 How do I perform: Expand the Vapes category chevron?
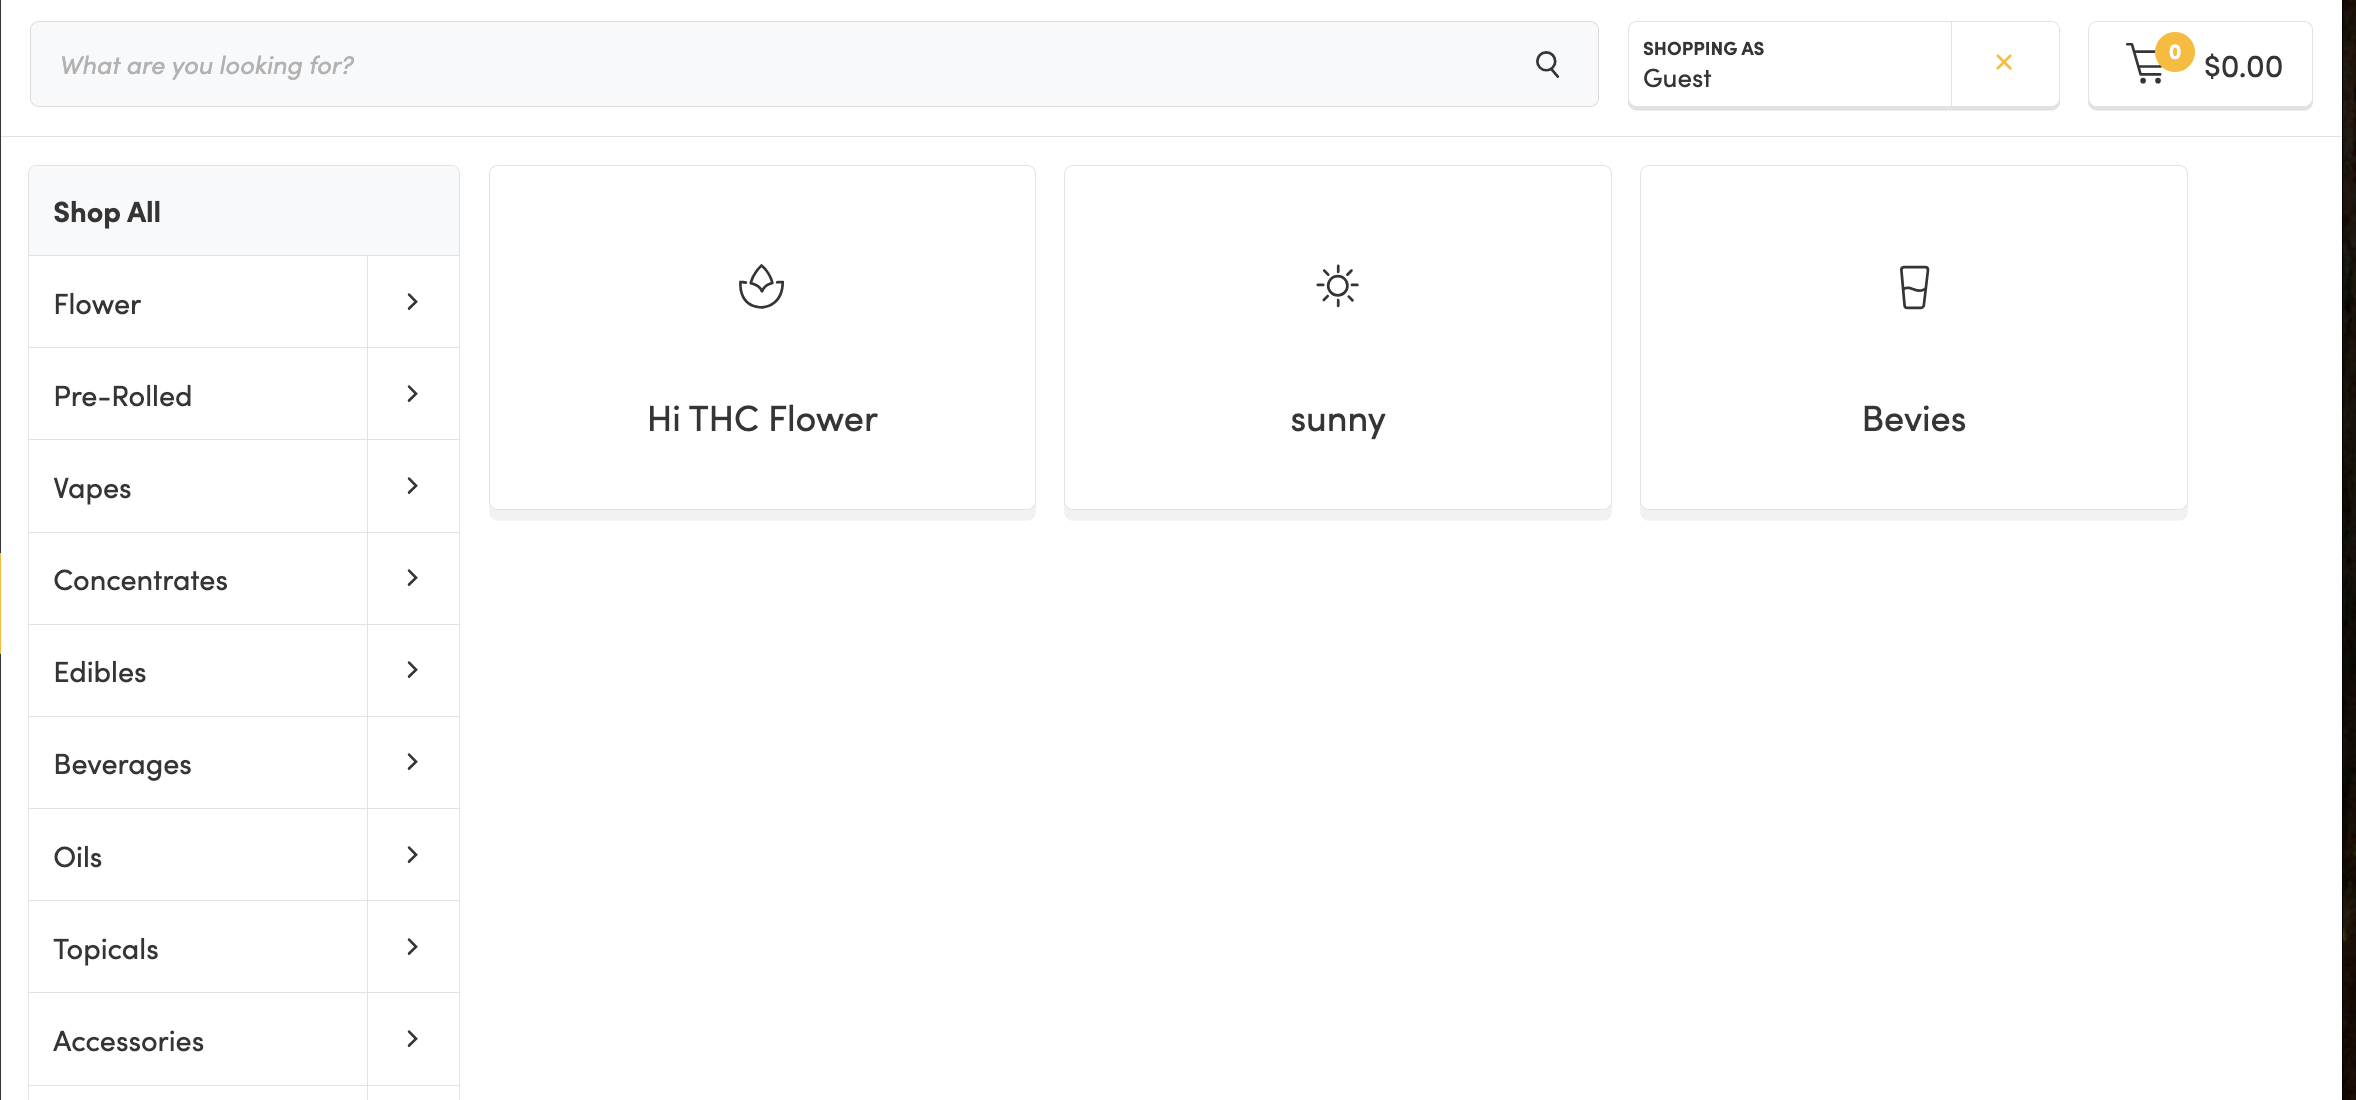pos(412,486)
